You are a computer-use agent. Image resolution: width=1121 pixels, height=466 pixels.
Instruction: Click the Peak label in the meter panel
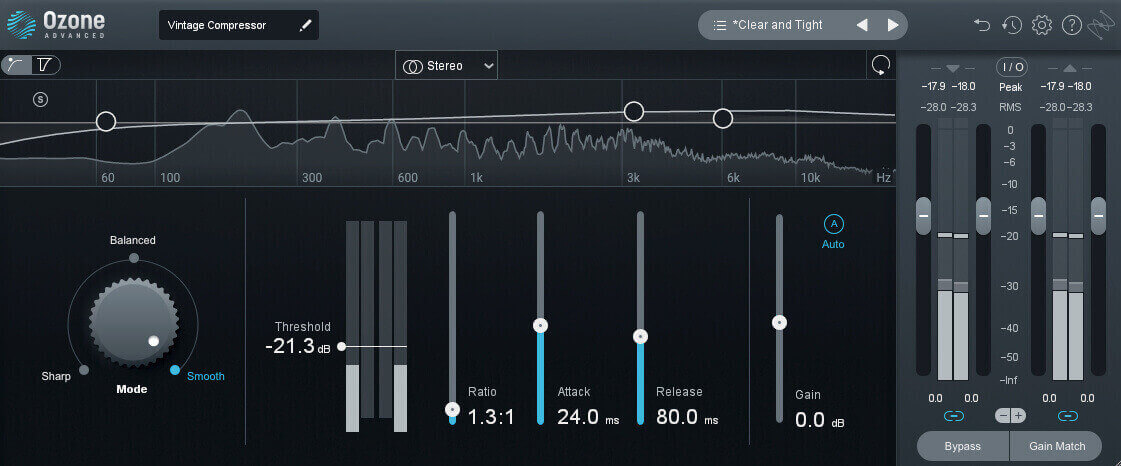pyautogui.click(x=1011, y=87)
